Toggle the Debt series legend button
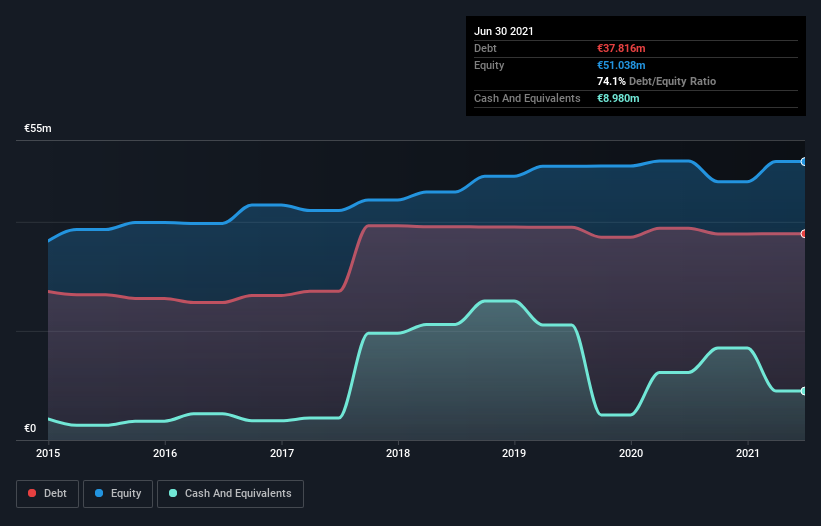 coord(48,494)
